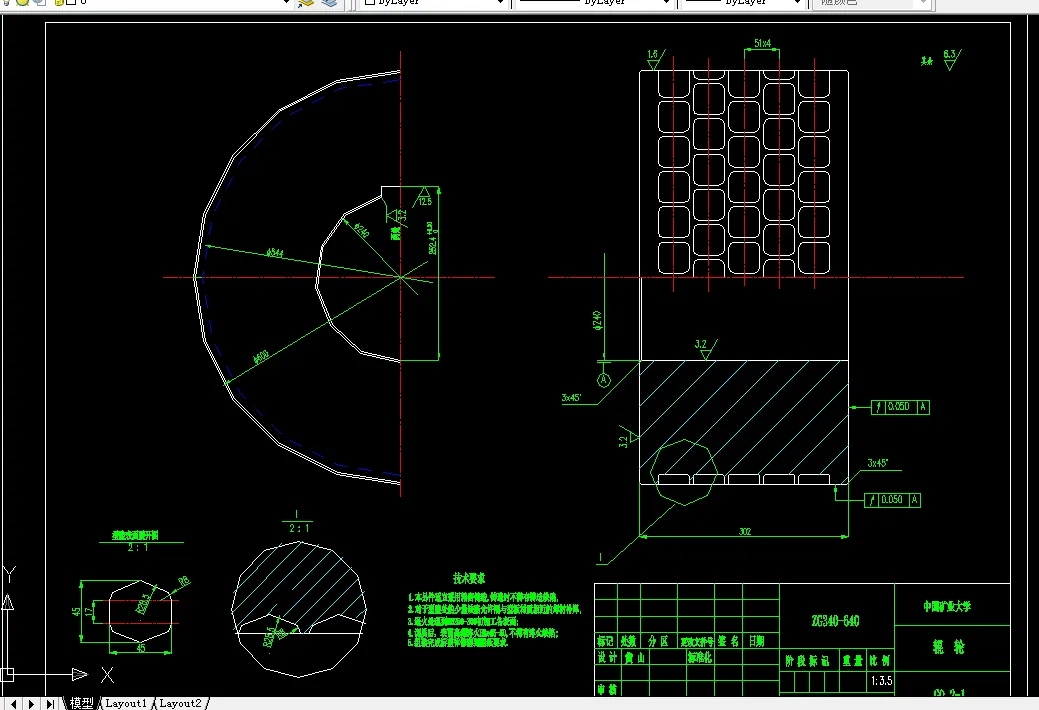
Task: Select the 1.6 roughness symbol value
Action: pos(652,54)
